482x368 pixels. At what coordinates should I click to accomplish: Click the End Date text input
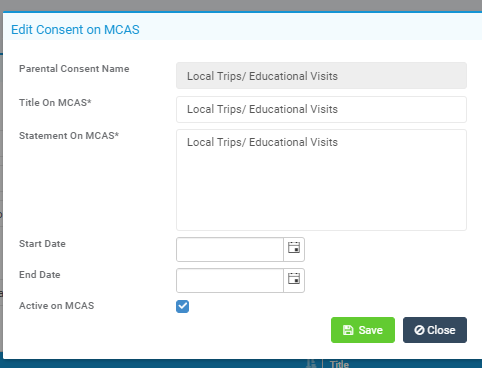(230, 280)
